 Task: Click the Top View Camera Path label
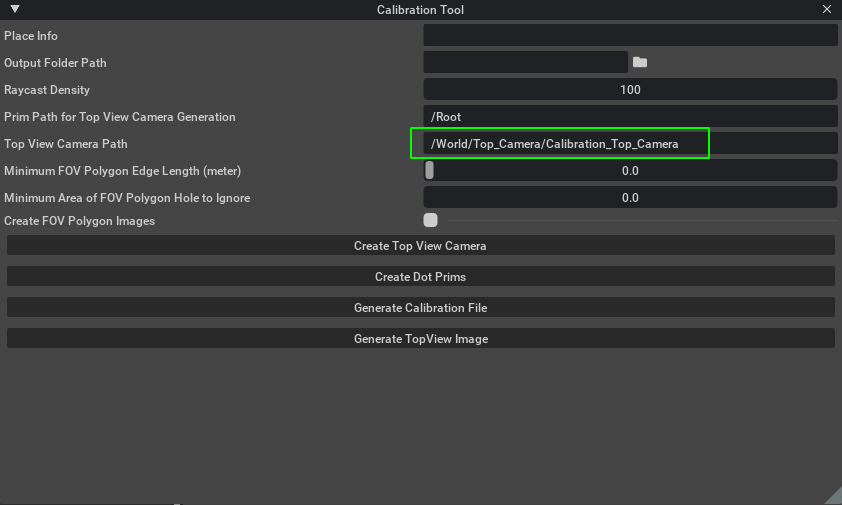point(66,144)
